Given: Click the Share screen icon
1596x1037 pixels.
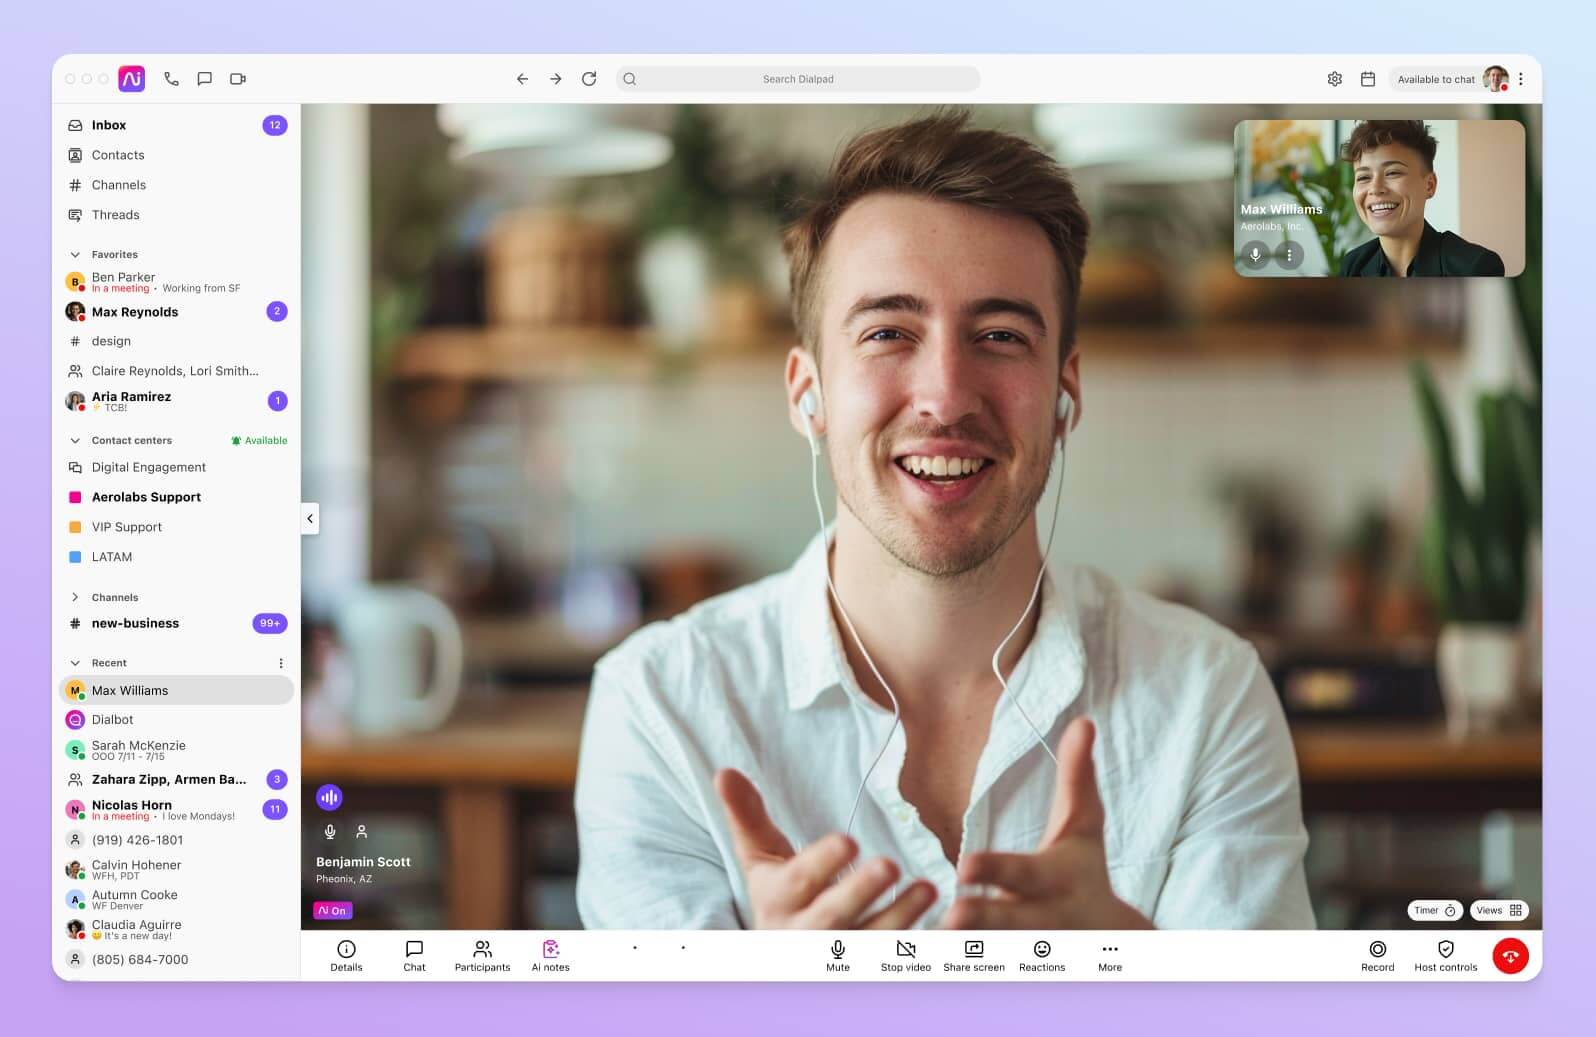Looking at the screenshot, I should tap(973, 949).
